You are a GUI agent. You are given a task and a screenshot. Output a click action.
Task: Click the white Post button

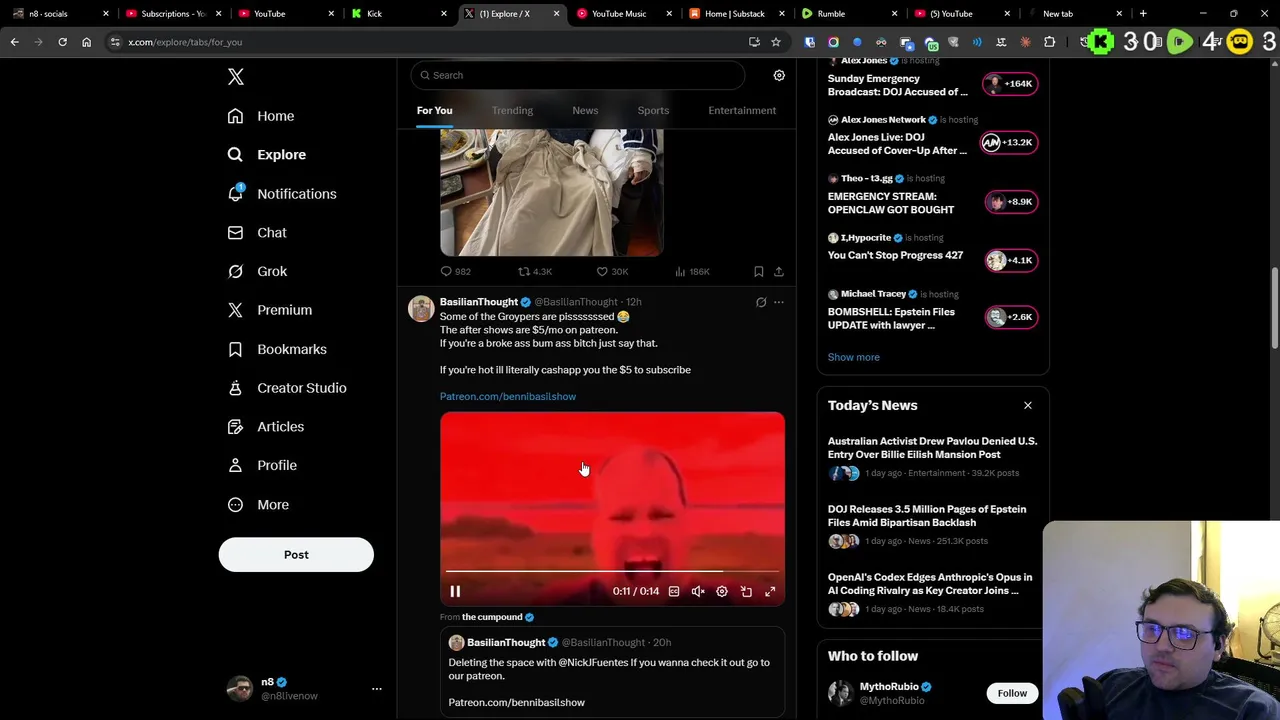296,555
